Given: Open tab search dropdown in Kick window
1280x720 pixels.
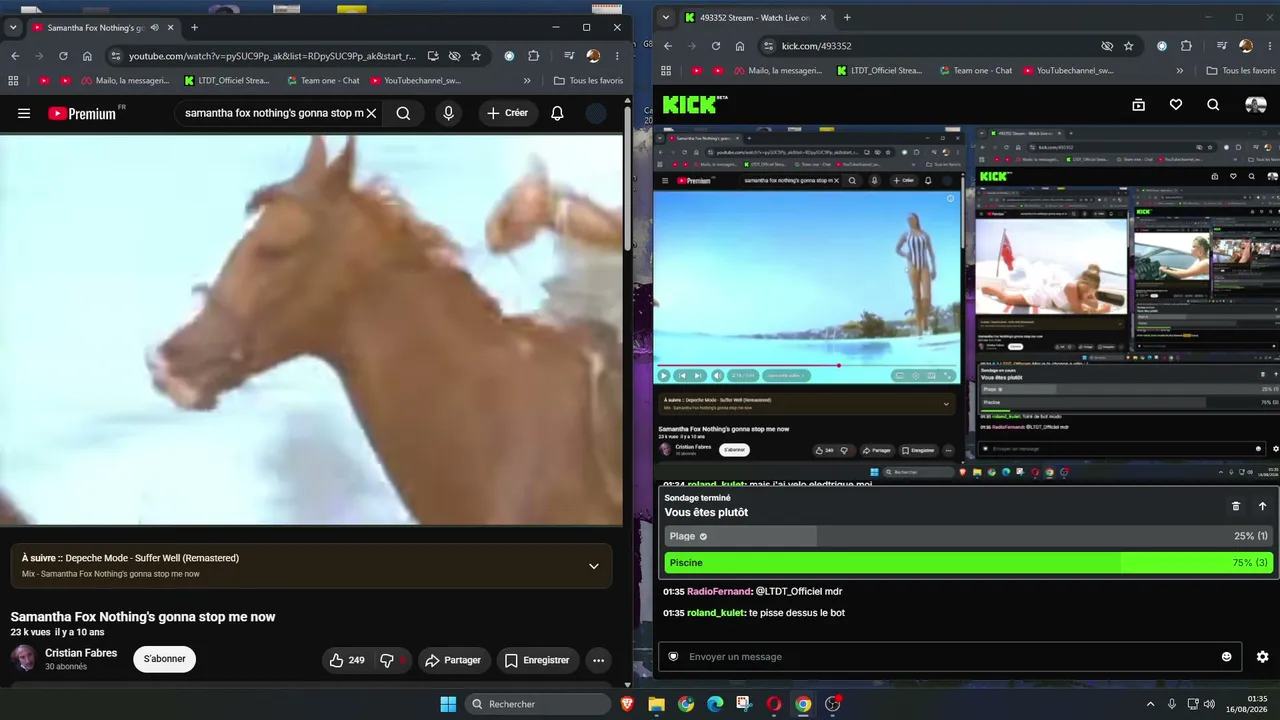Looking at the screenshot, I should [666, 17].
